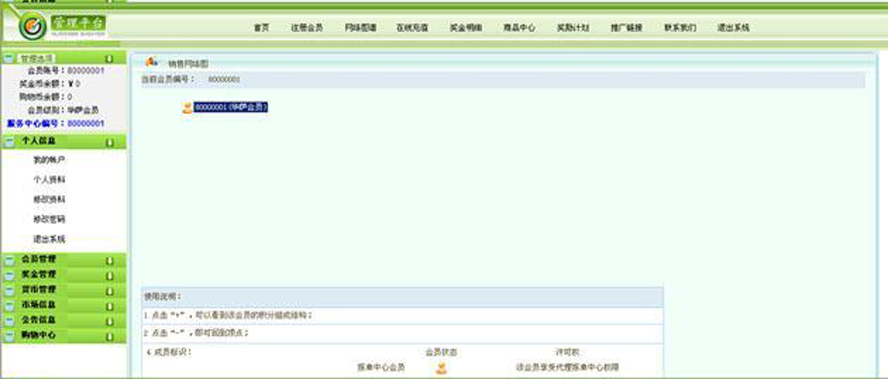Click 退出系统 under 个人信息 in the sidebar
The image size is (888, 379).
tap(49, 239)
